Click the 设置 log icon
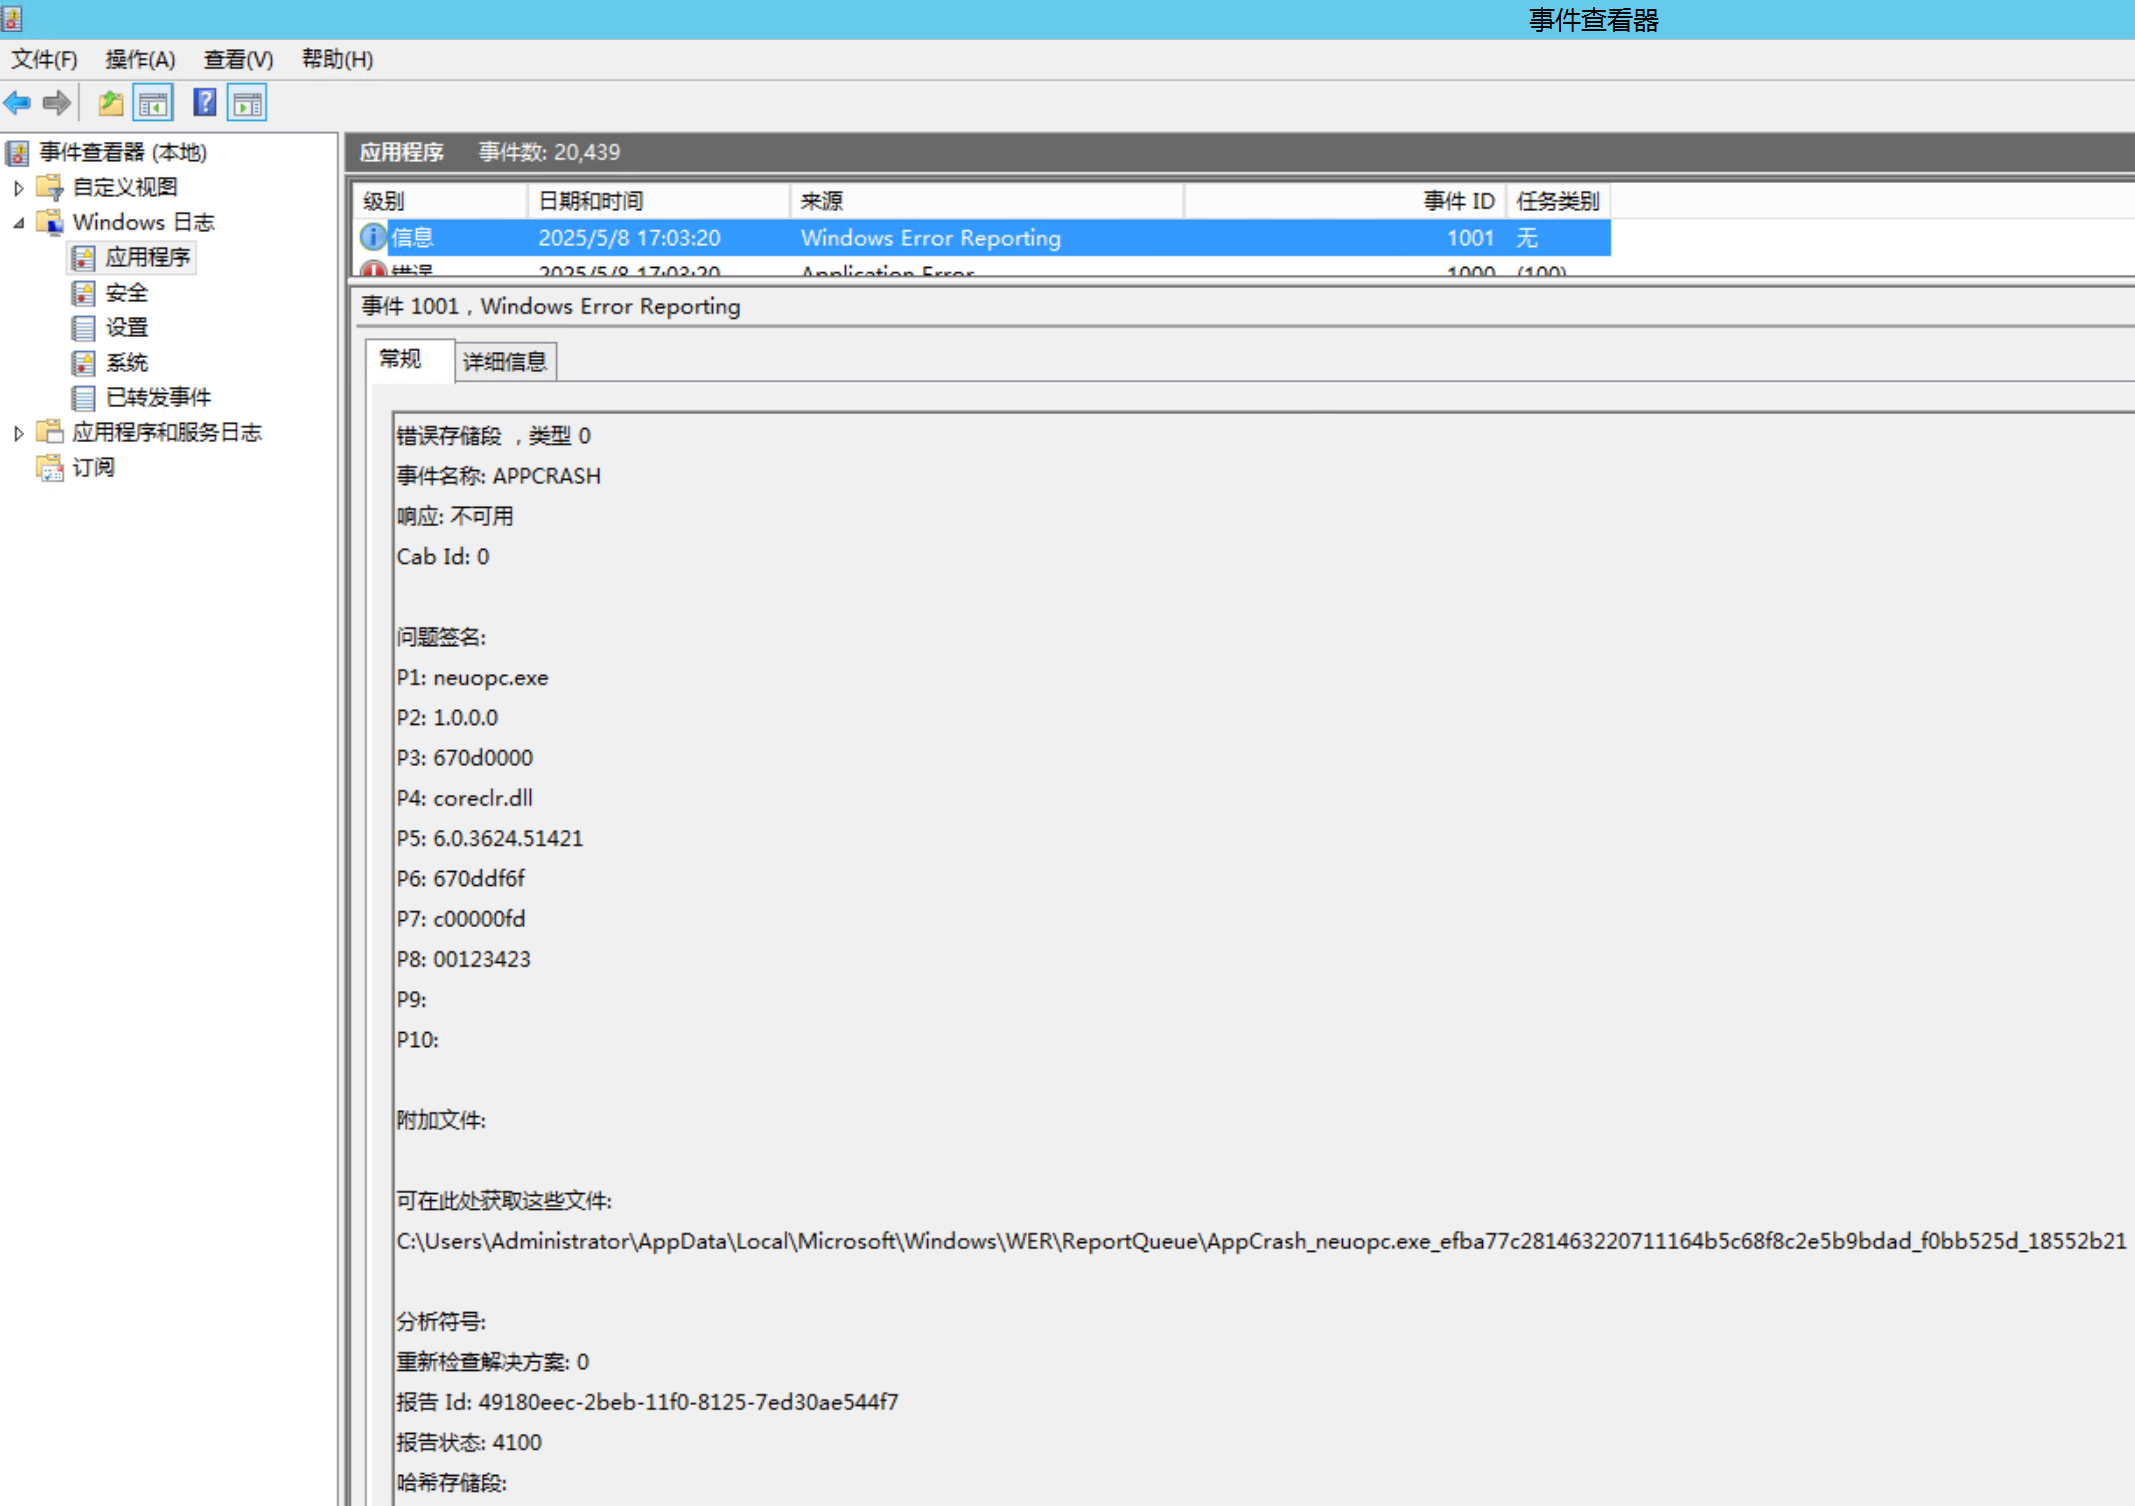This screenshot has width=2135, height=1506. point(84,328)
